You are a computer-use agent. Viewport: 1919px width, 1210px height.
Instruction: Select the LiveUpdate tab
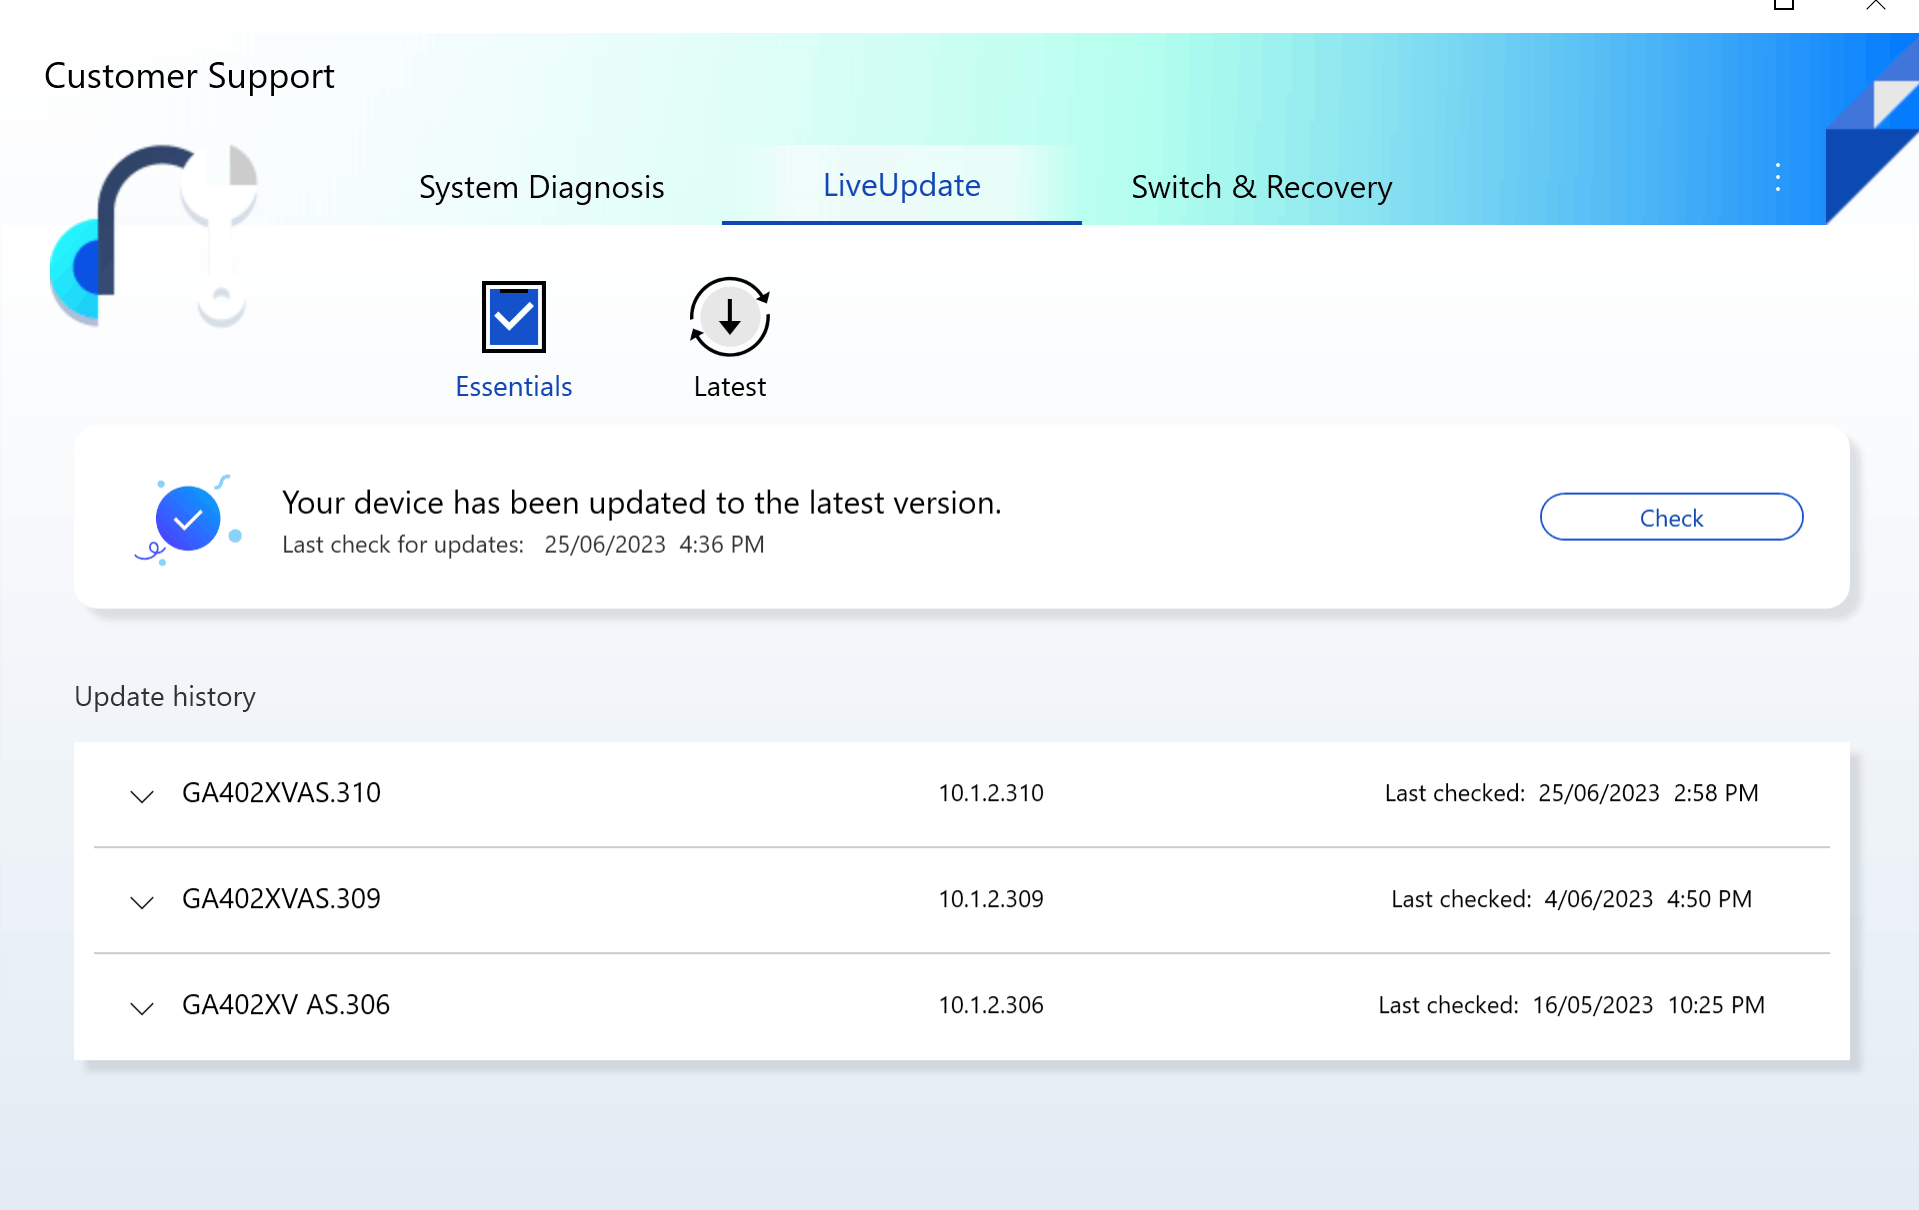(901, 185)
